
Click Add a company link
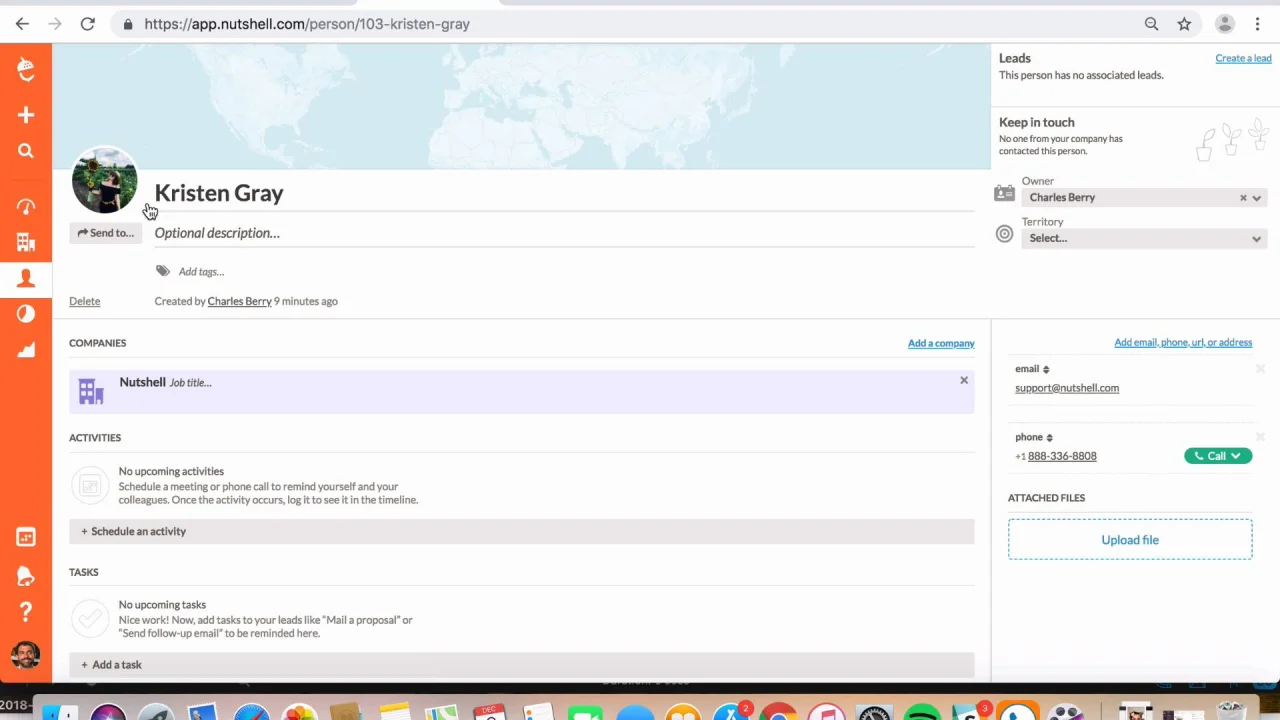pos(941,343)
